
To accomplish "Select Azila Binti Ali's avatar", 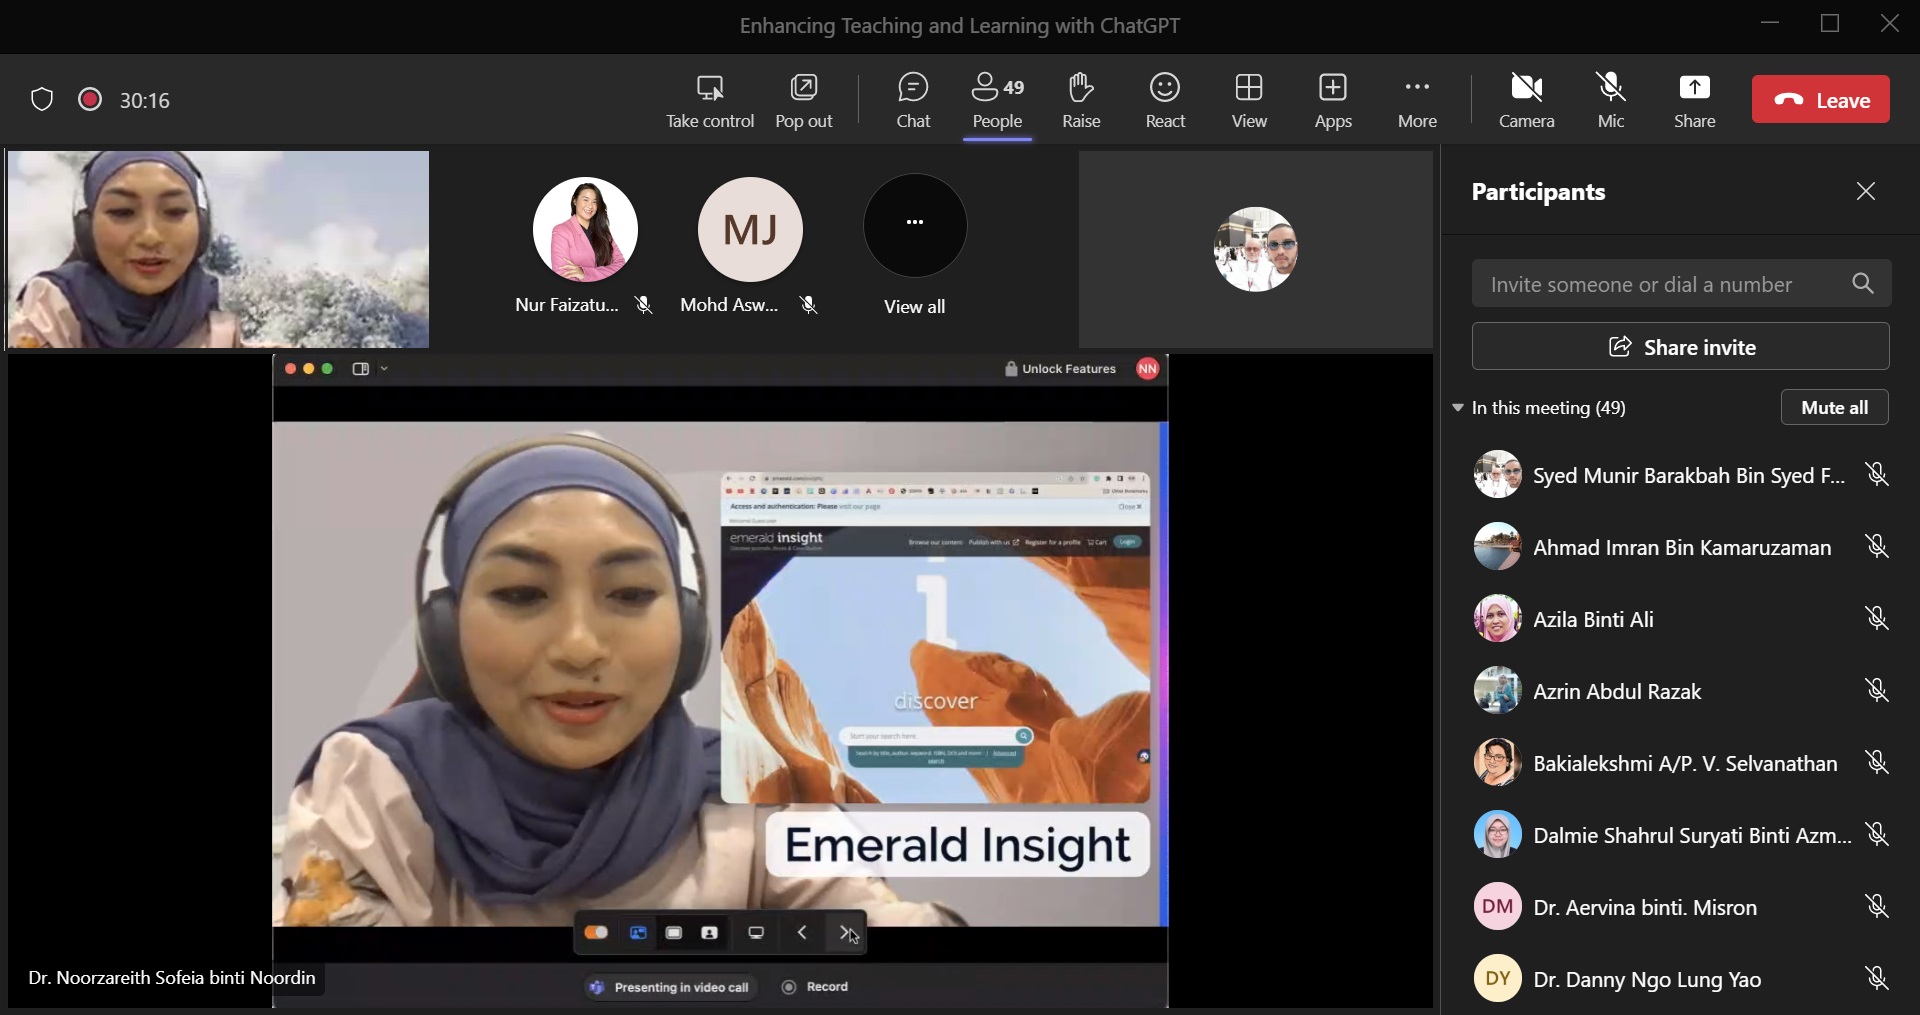I will pos(1497,618).
